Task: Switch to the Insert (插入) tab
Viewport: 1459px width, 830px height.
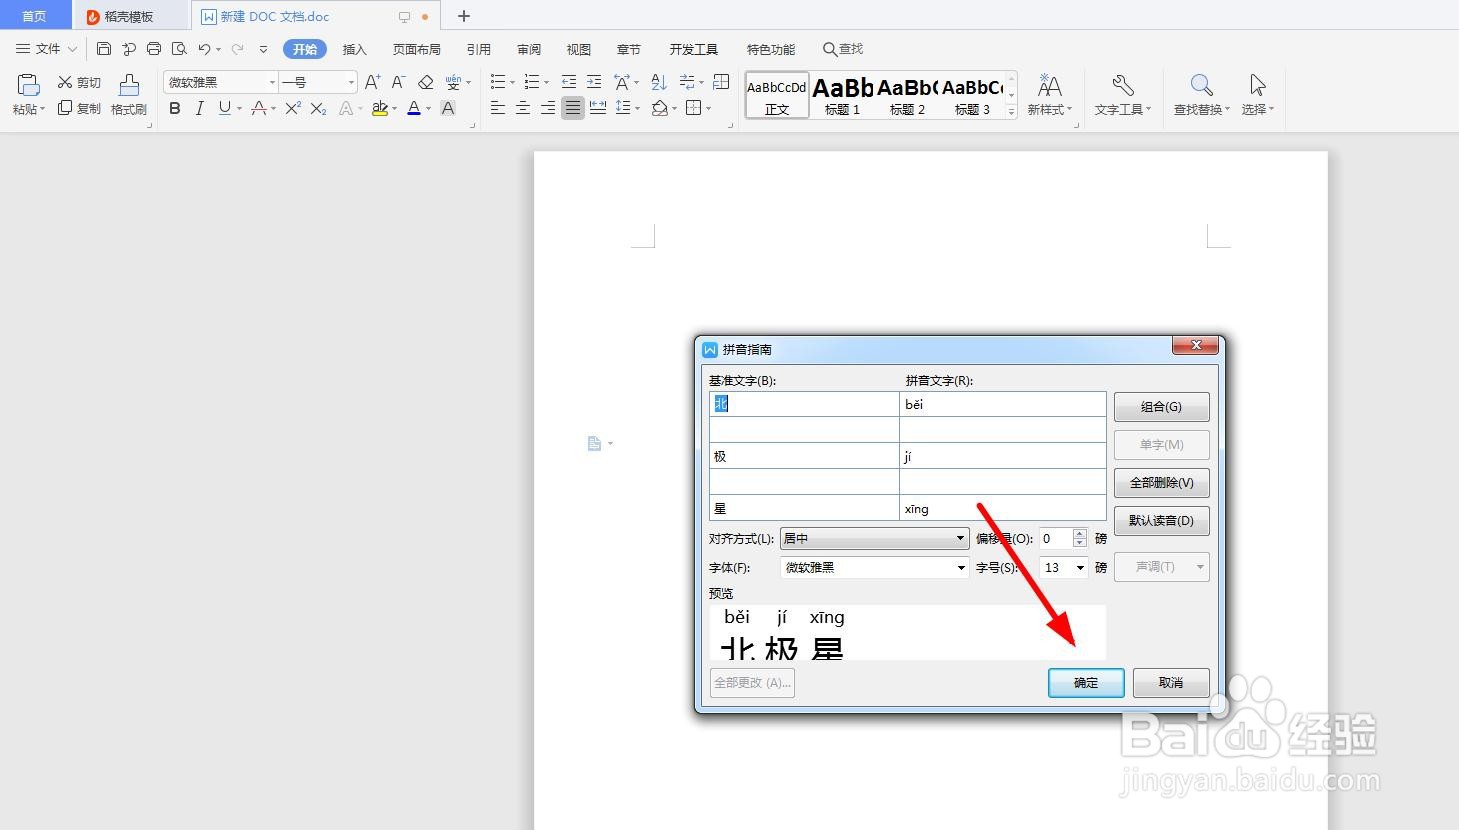Action: pos(355,49)
